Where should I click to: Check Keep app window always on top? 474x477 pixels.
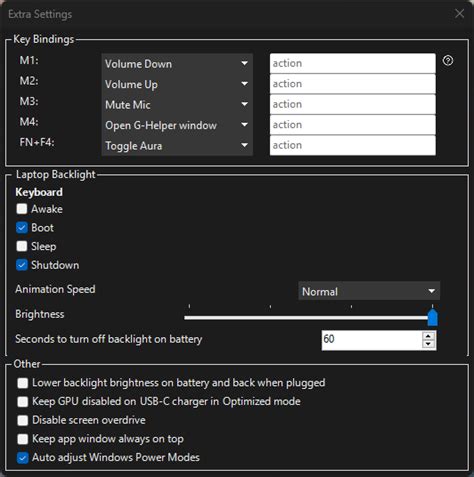point(23,439)
